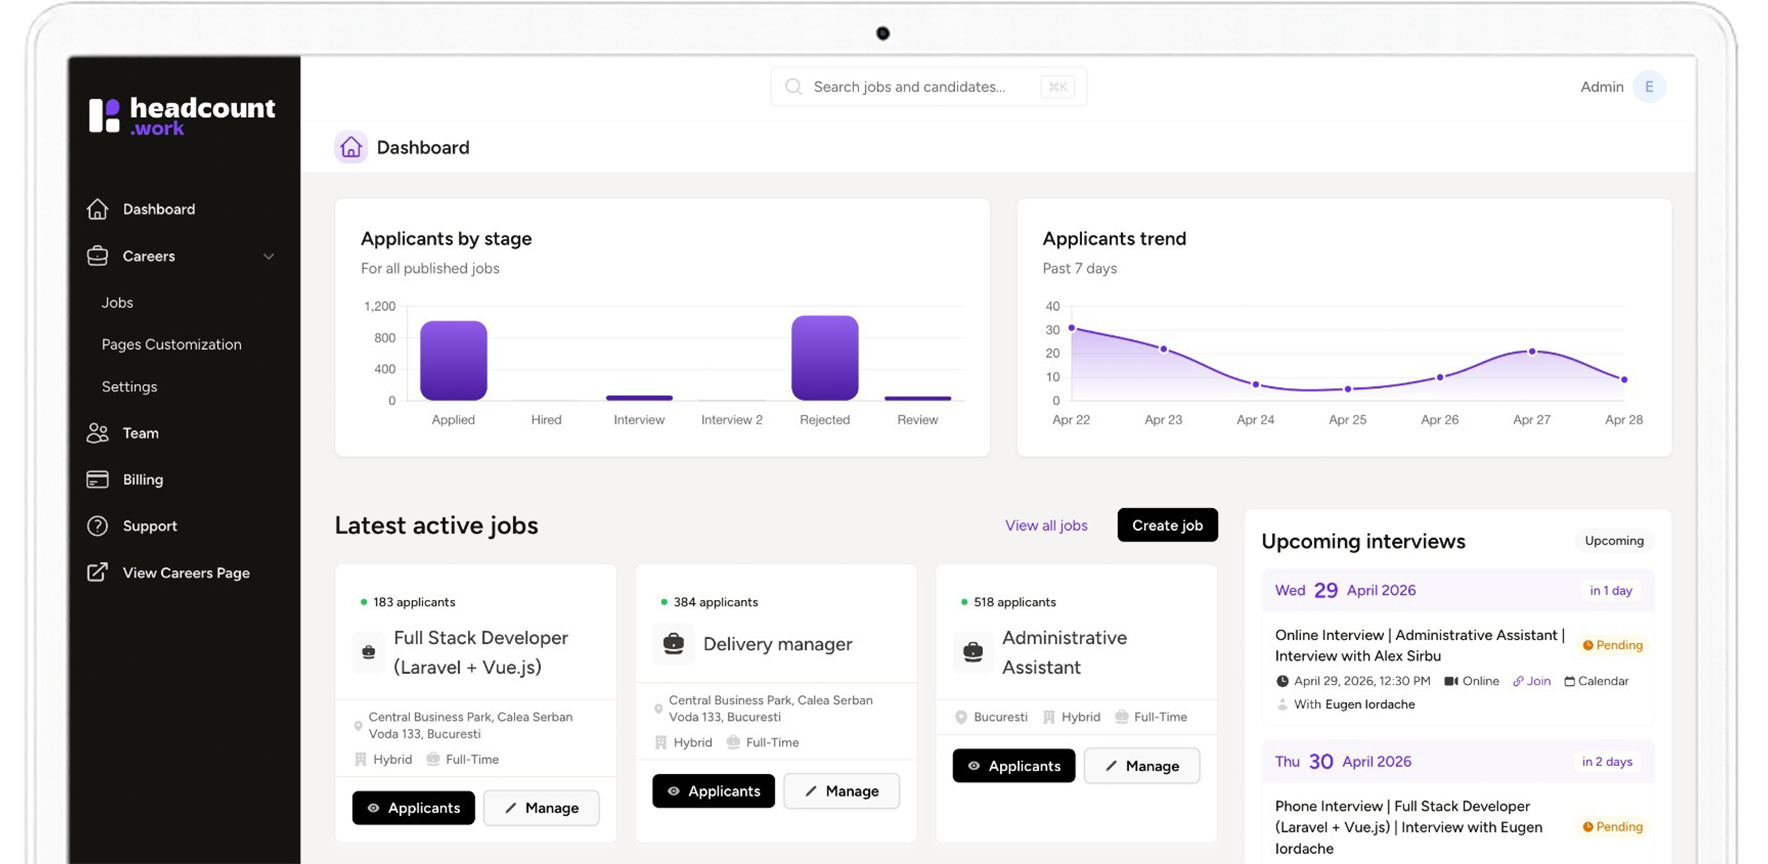View Applicants for Full Stack Developer
This screenshot has height=864, width=1768.
click(x=413, y=808)
